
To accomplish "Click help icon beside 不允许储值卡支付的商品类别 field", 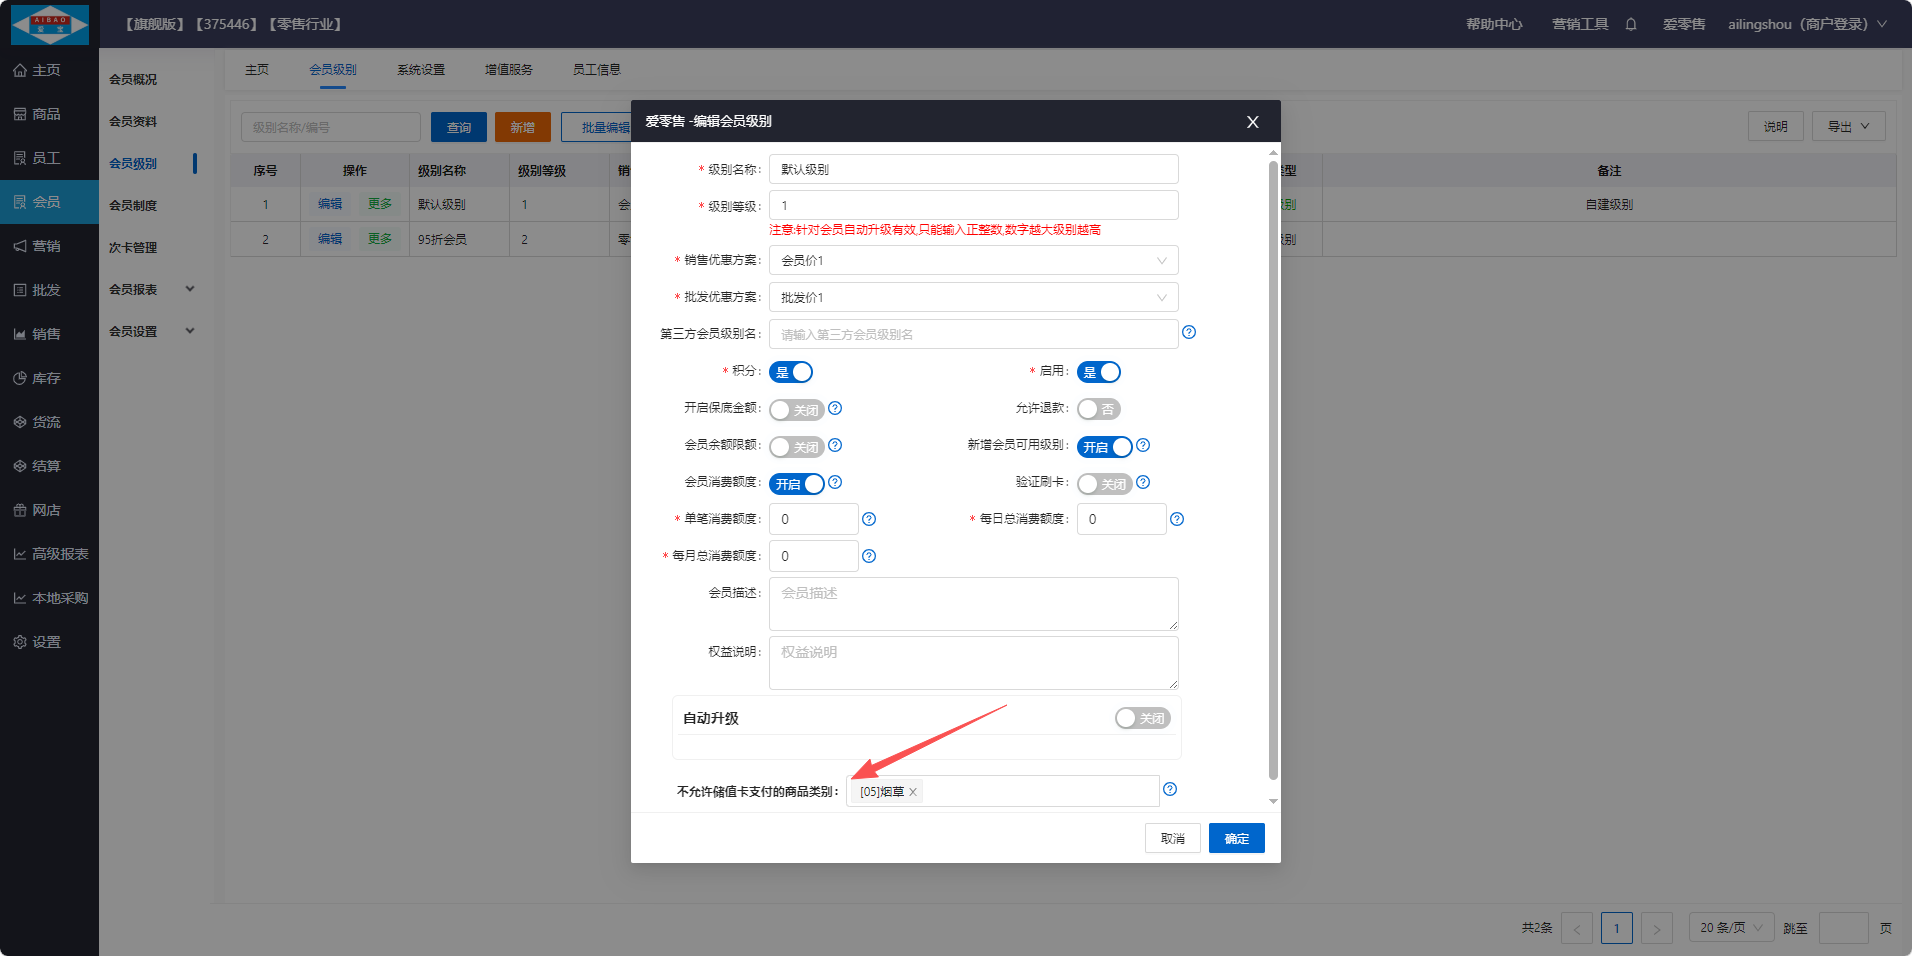I will [x=1170, y=789].
